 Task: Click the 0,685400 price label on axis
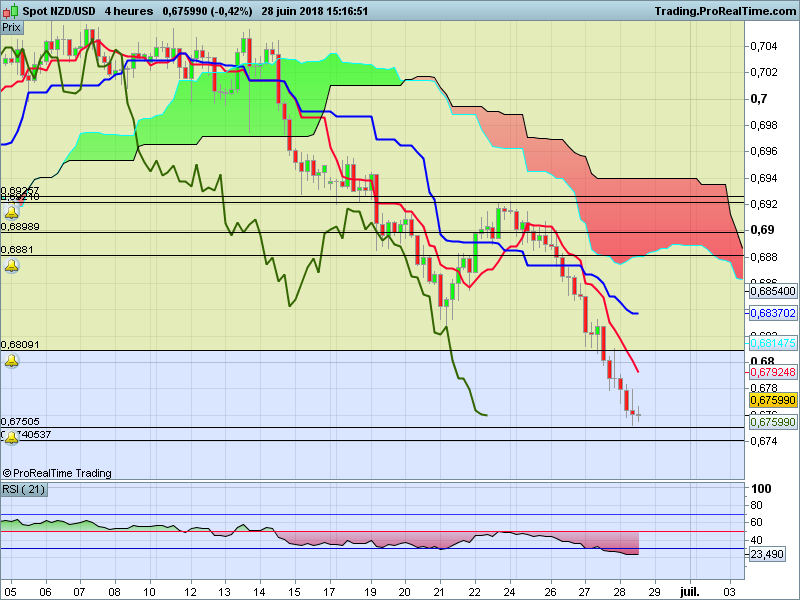click(x=773, y=291)
